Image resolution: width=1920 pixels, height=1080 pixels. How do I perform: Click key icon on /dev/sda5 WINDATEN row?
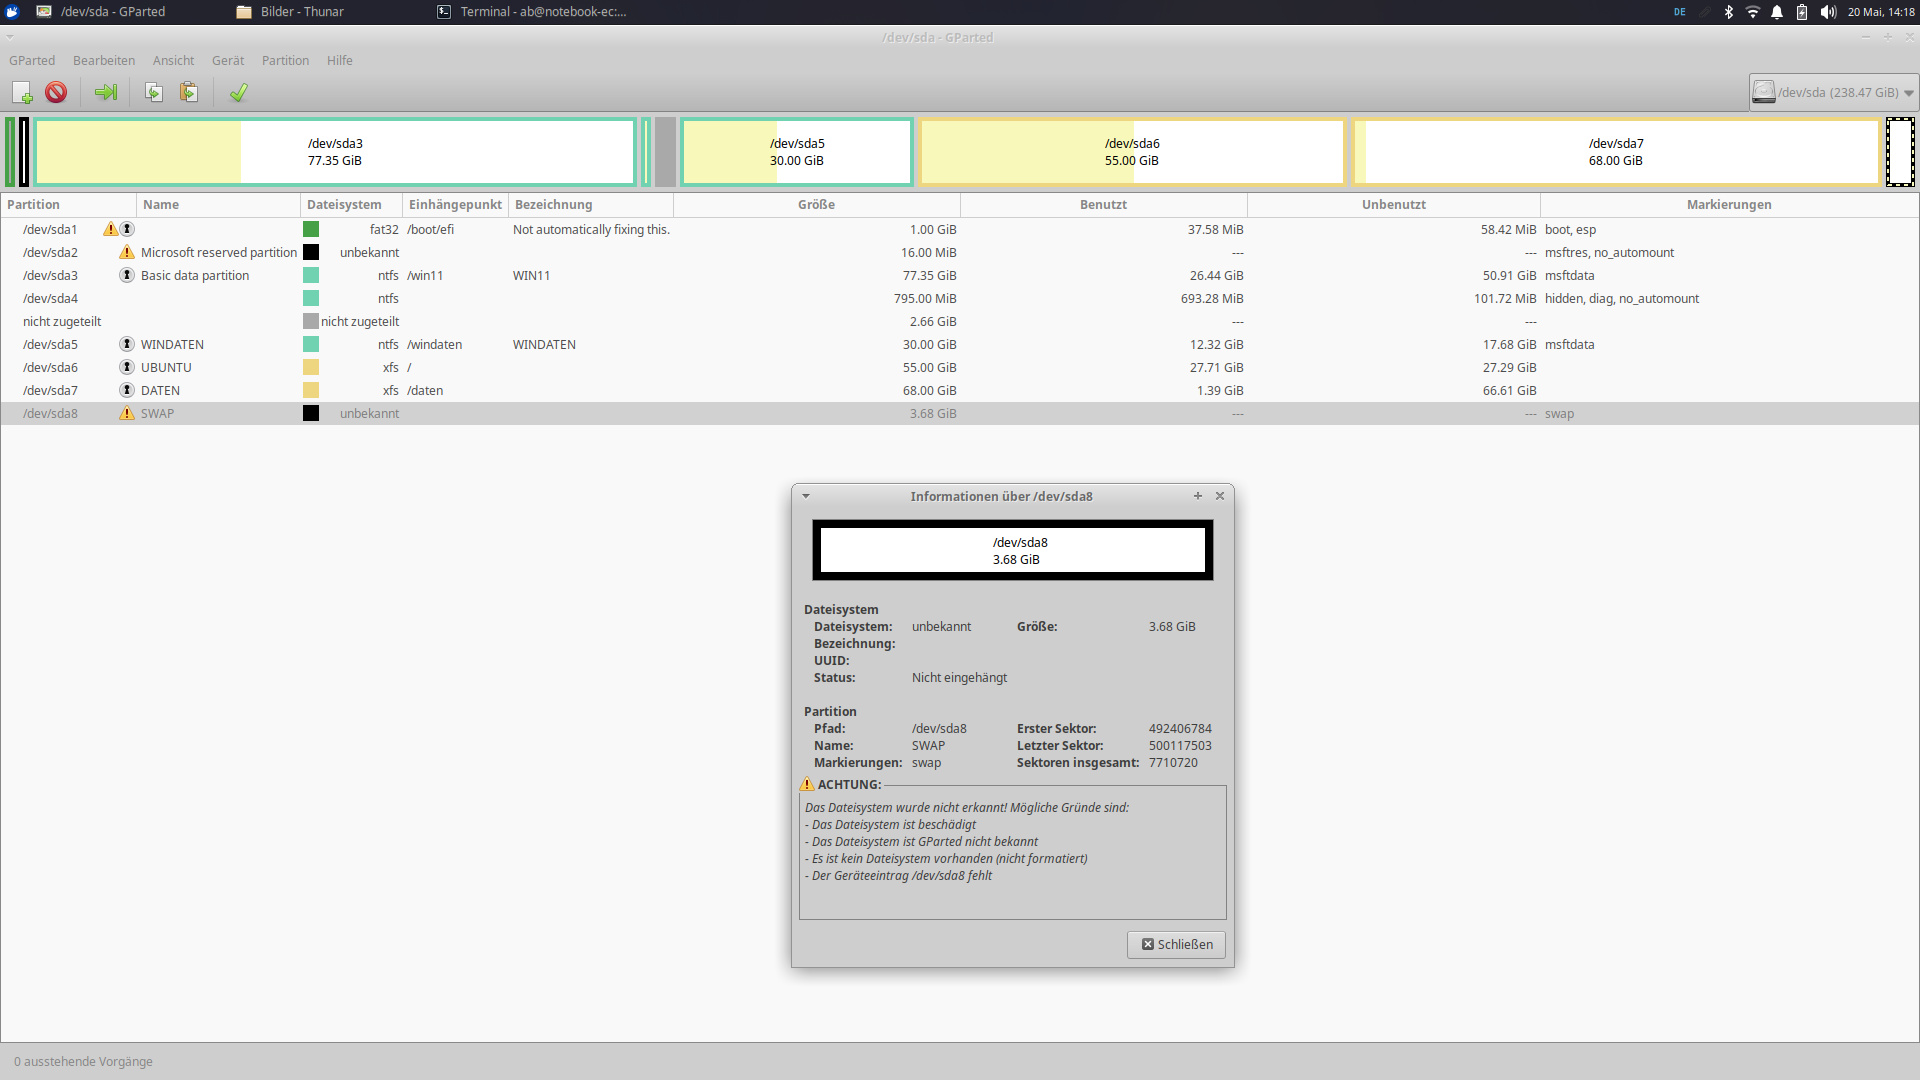pos(127,345)
